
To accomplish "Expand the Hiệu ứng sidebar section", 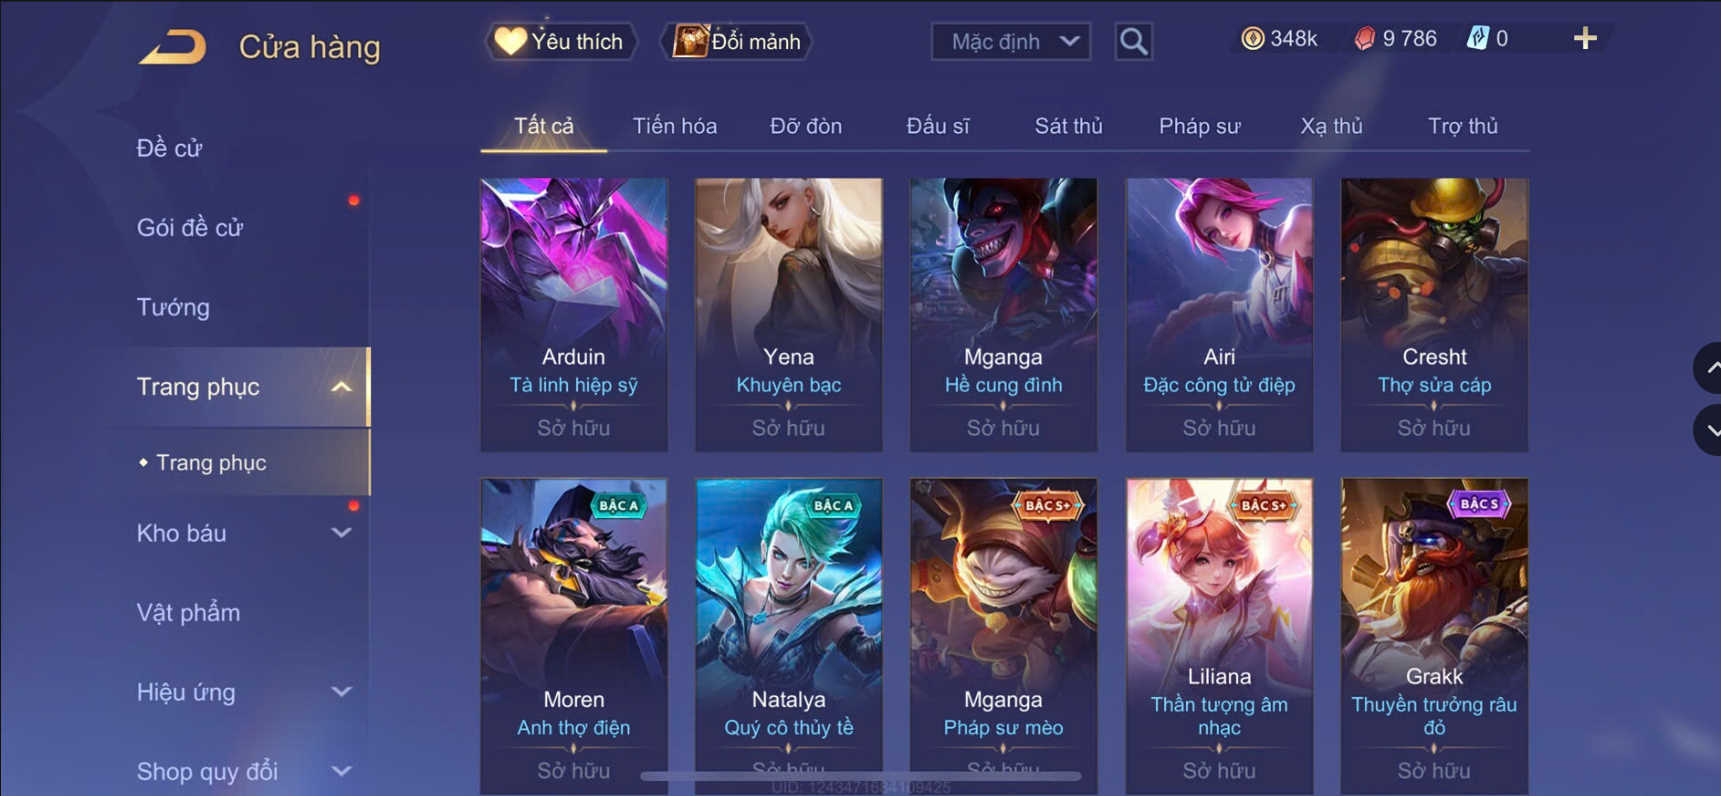I will [x=341, y=692].
